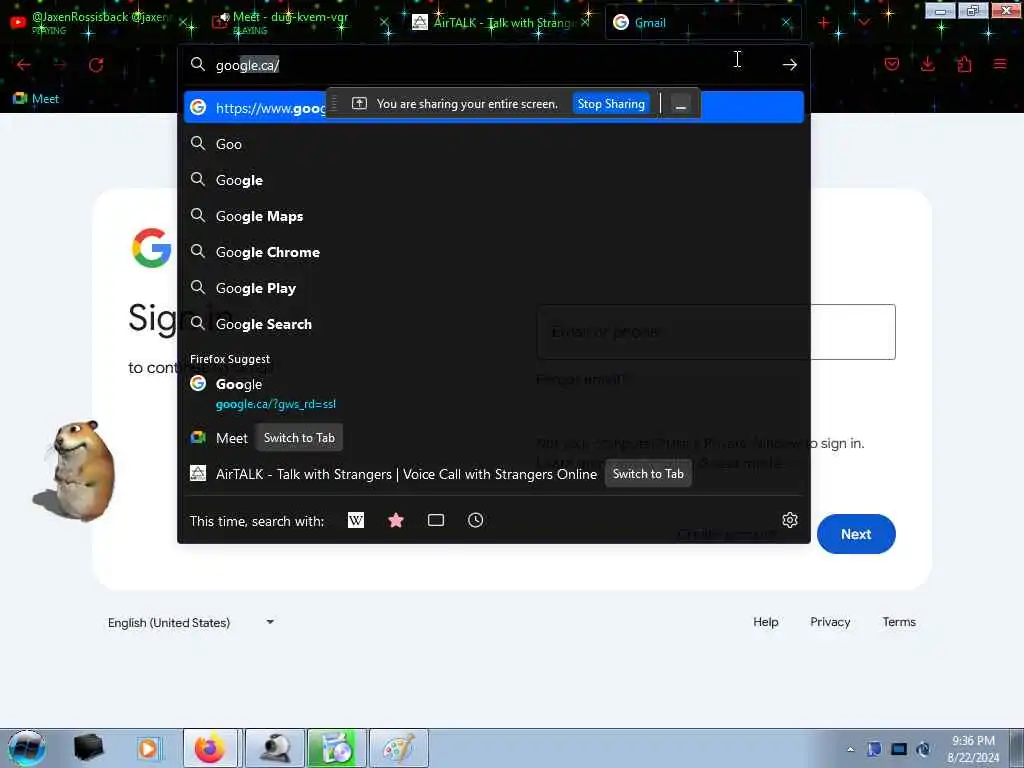The height and width of the screenshot is (768, 1024).
Task: Choose the 'Google Search' suggestion
Action: [494, 323]
